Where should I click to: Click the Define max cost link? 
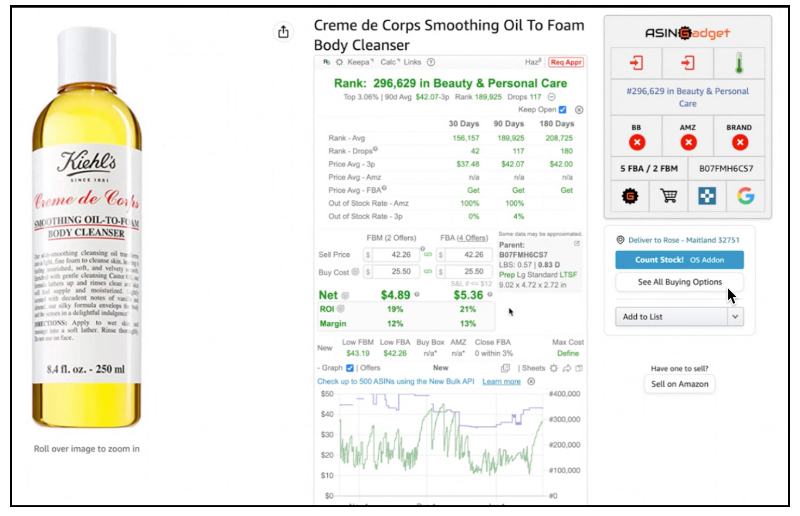click(x=568, y=354)
